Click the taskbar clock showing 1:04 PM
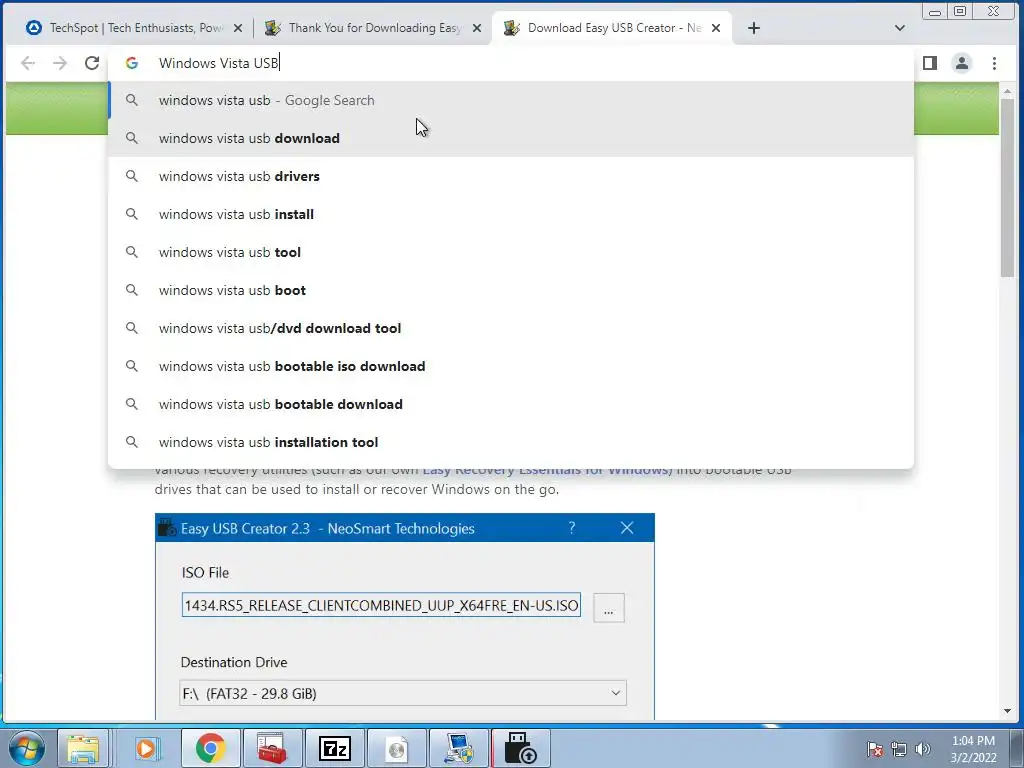This screenshot has height=768, width=1024. (x=973, y=749)
